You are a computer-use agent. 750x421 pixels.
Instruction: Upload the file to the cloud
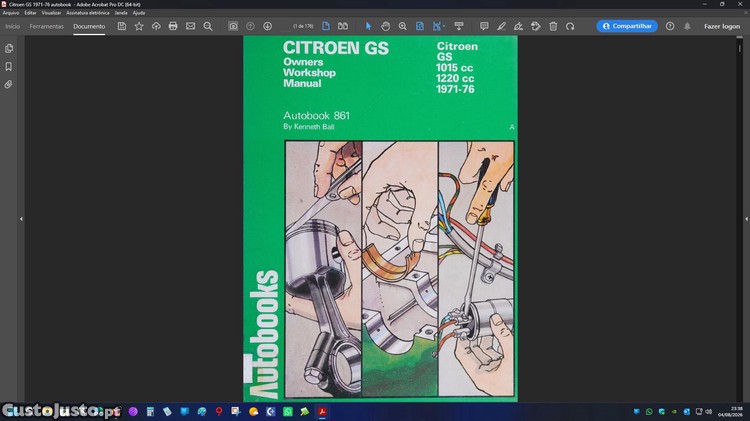(156, 26)
